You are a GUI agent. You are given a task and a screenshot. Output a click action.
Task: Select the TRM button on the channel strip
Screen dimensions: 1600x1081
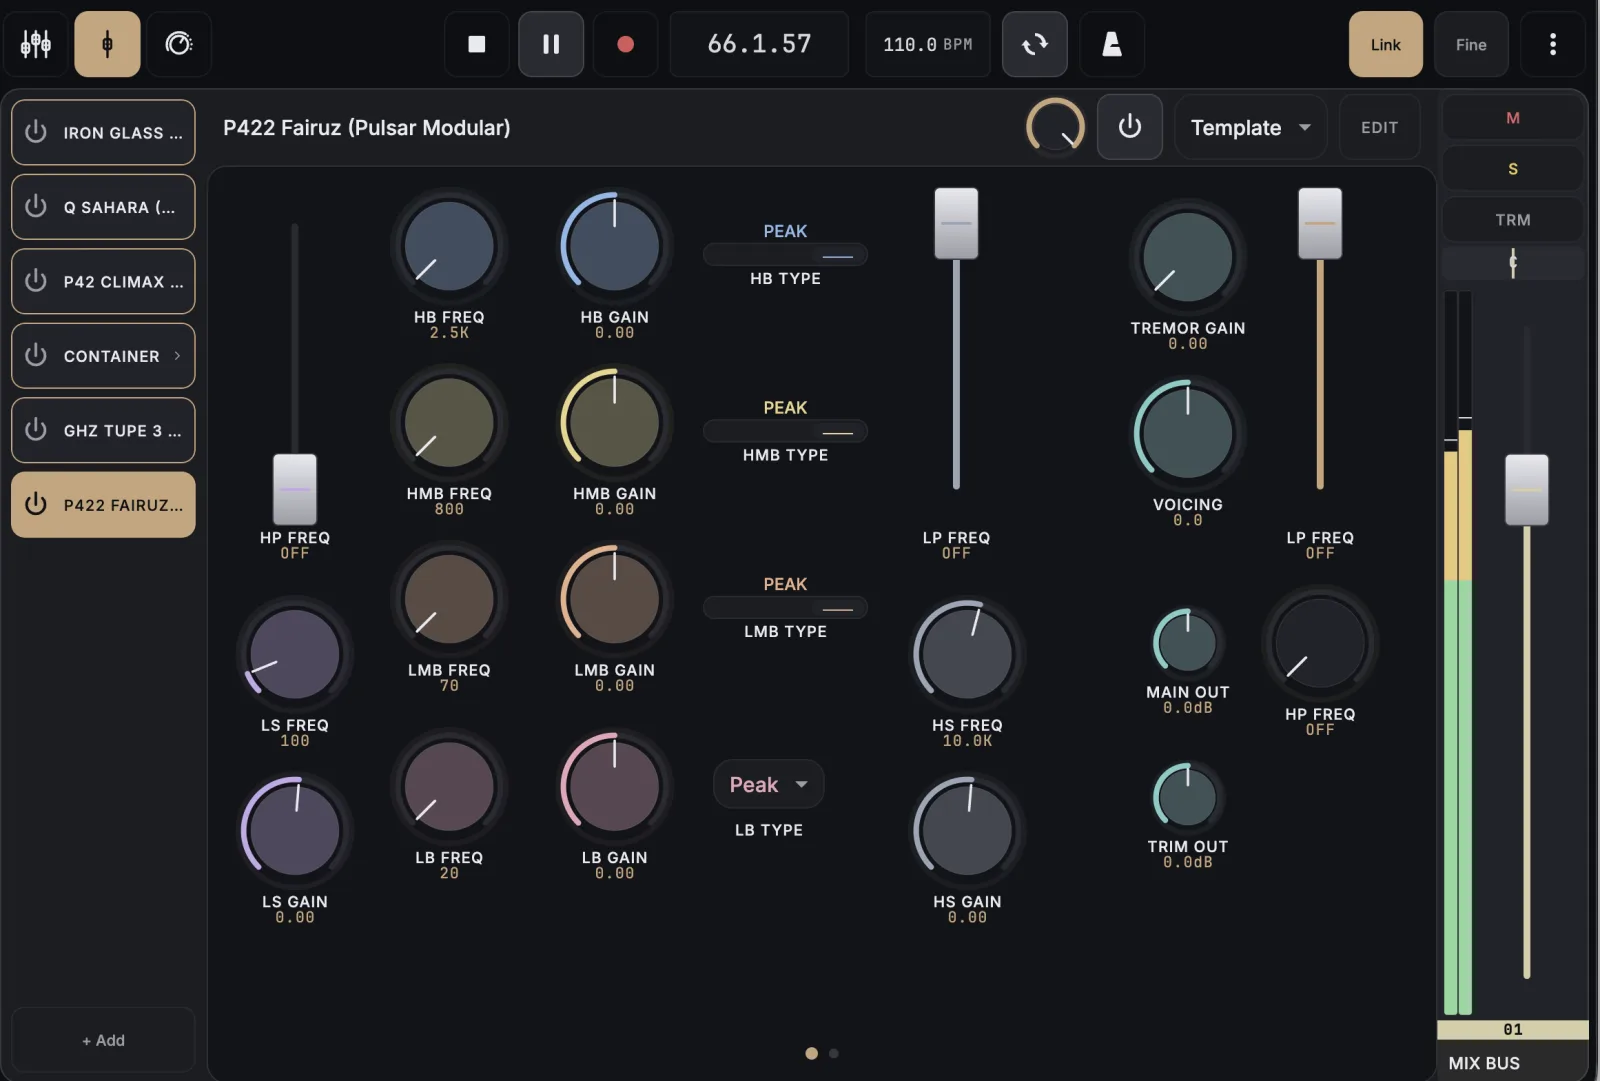pyautogui.click(x=1513, y=220)
